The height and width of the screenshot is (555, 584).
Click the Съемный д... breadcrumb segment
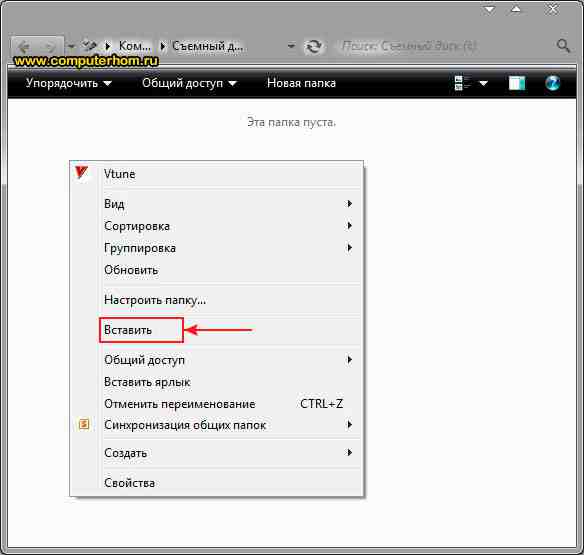(207, 46)
